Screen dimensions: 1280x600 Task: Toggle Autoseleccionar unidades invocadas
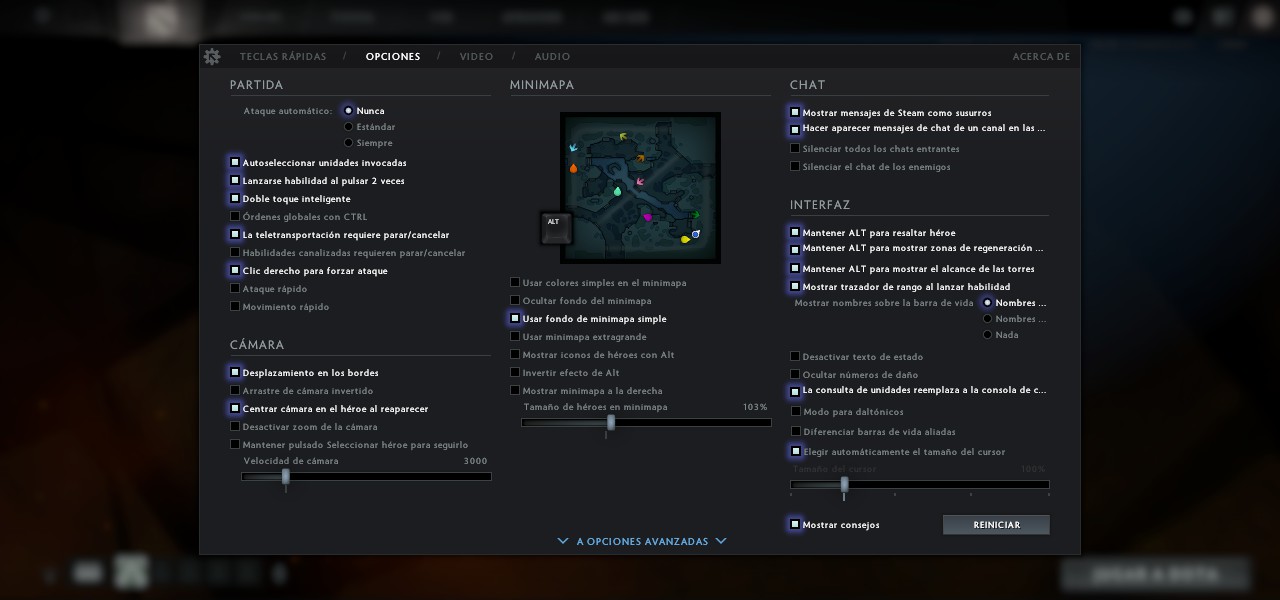pyautogui.click(x=235, y=162)
